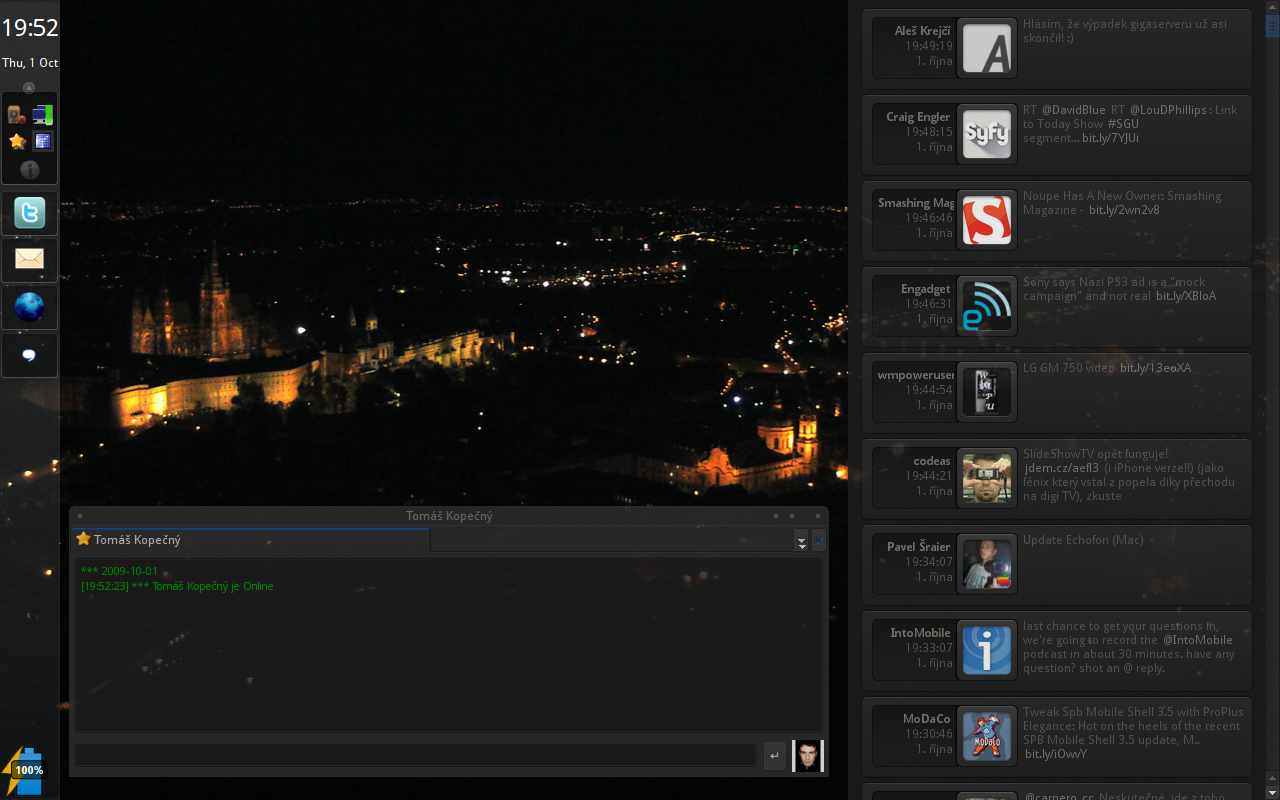The height and width of the screenshot is (800, 1280).
Task: Click the Engadget username
Action: [926, 289]
